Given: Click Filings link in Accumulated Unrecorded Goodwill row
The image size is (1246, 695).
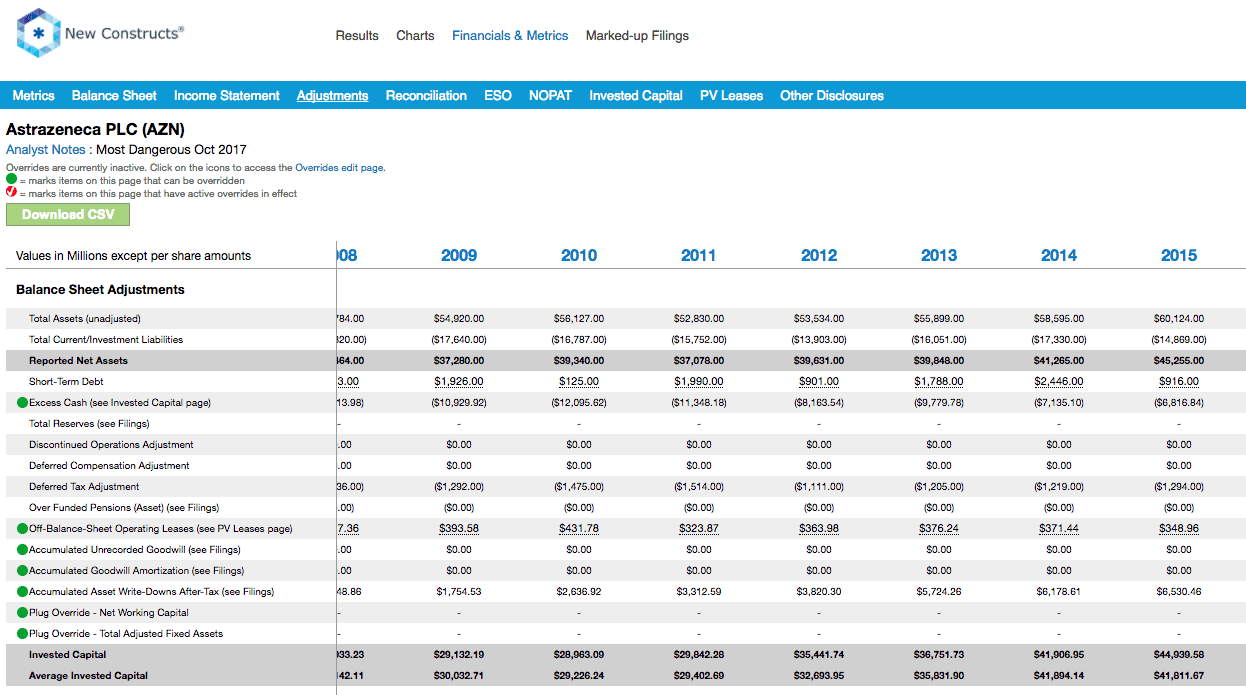Looking at the screenshot, I should pyautogui.click(x=222, y=550).
